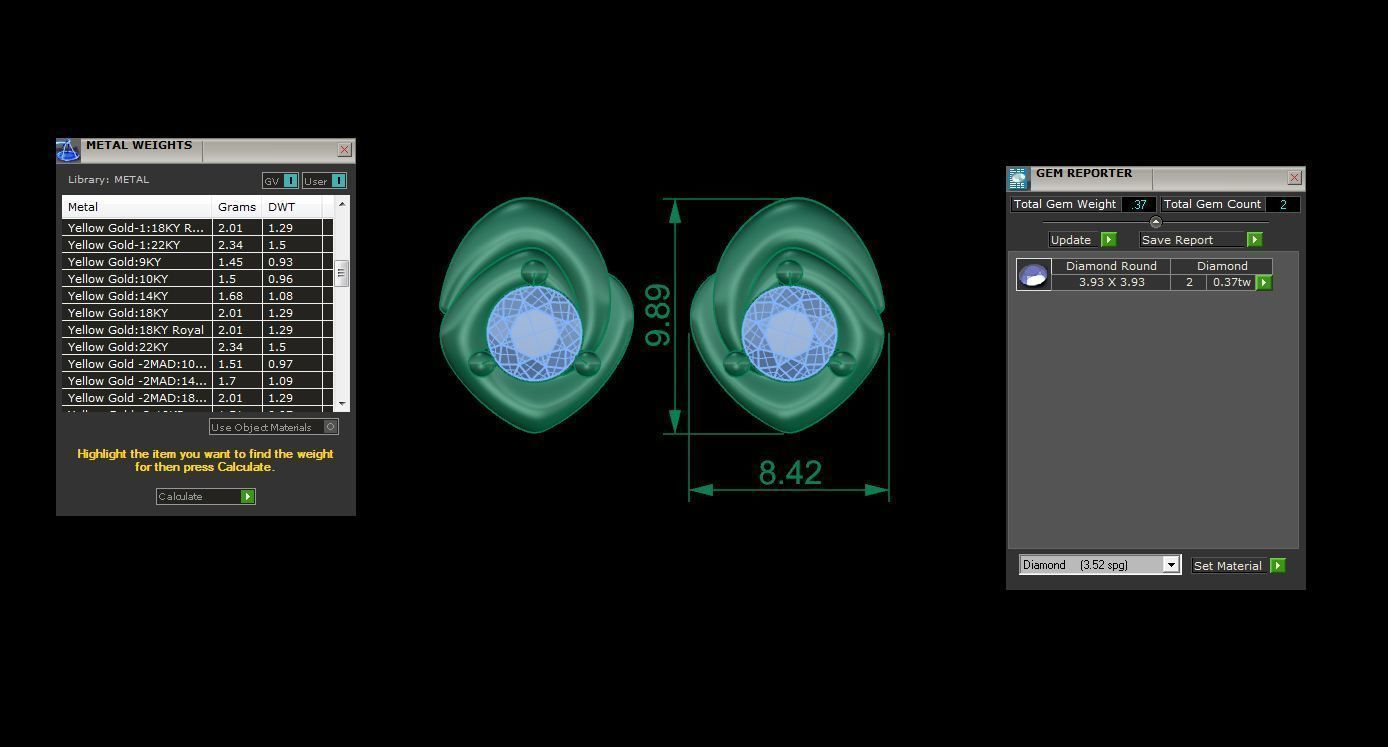Select the Yellow Gold-1:18KY R... row
Image resolution: width=1388 pixels, height=747 pixels.
coord(197,228)
